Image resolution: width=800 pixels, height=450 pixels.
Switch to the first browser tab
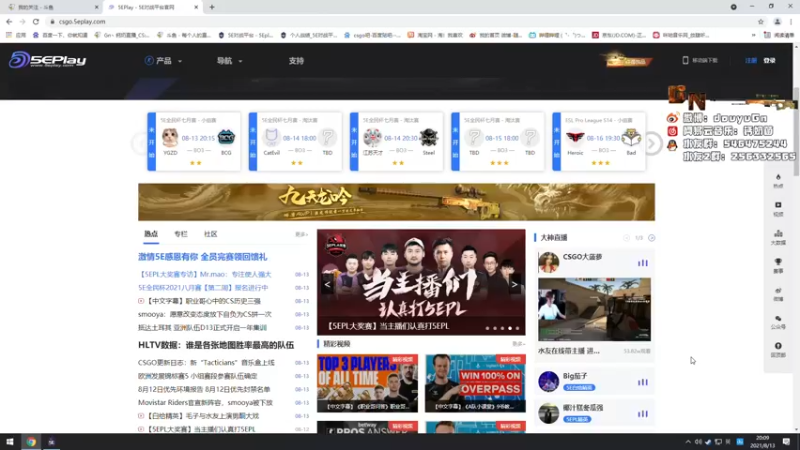52,7
